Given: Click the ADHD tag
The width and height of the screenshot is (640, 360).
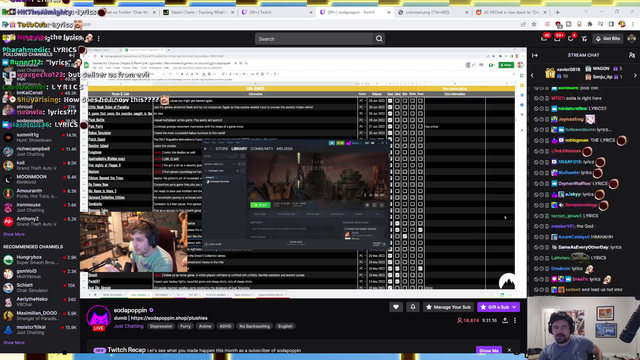Looking at the screenshot, I should 225,326.
